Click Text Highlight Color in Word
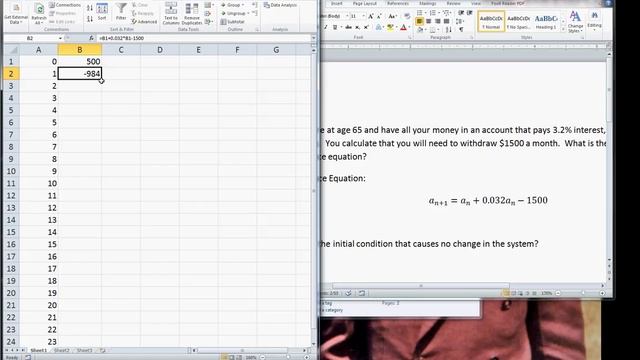Viewport: 640px width, 360px height. 390,27
